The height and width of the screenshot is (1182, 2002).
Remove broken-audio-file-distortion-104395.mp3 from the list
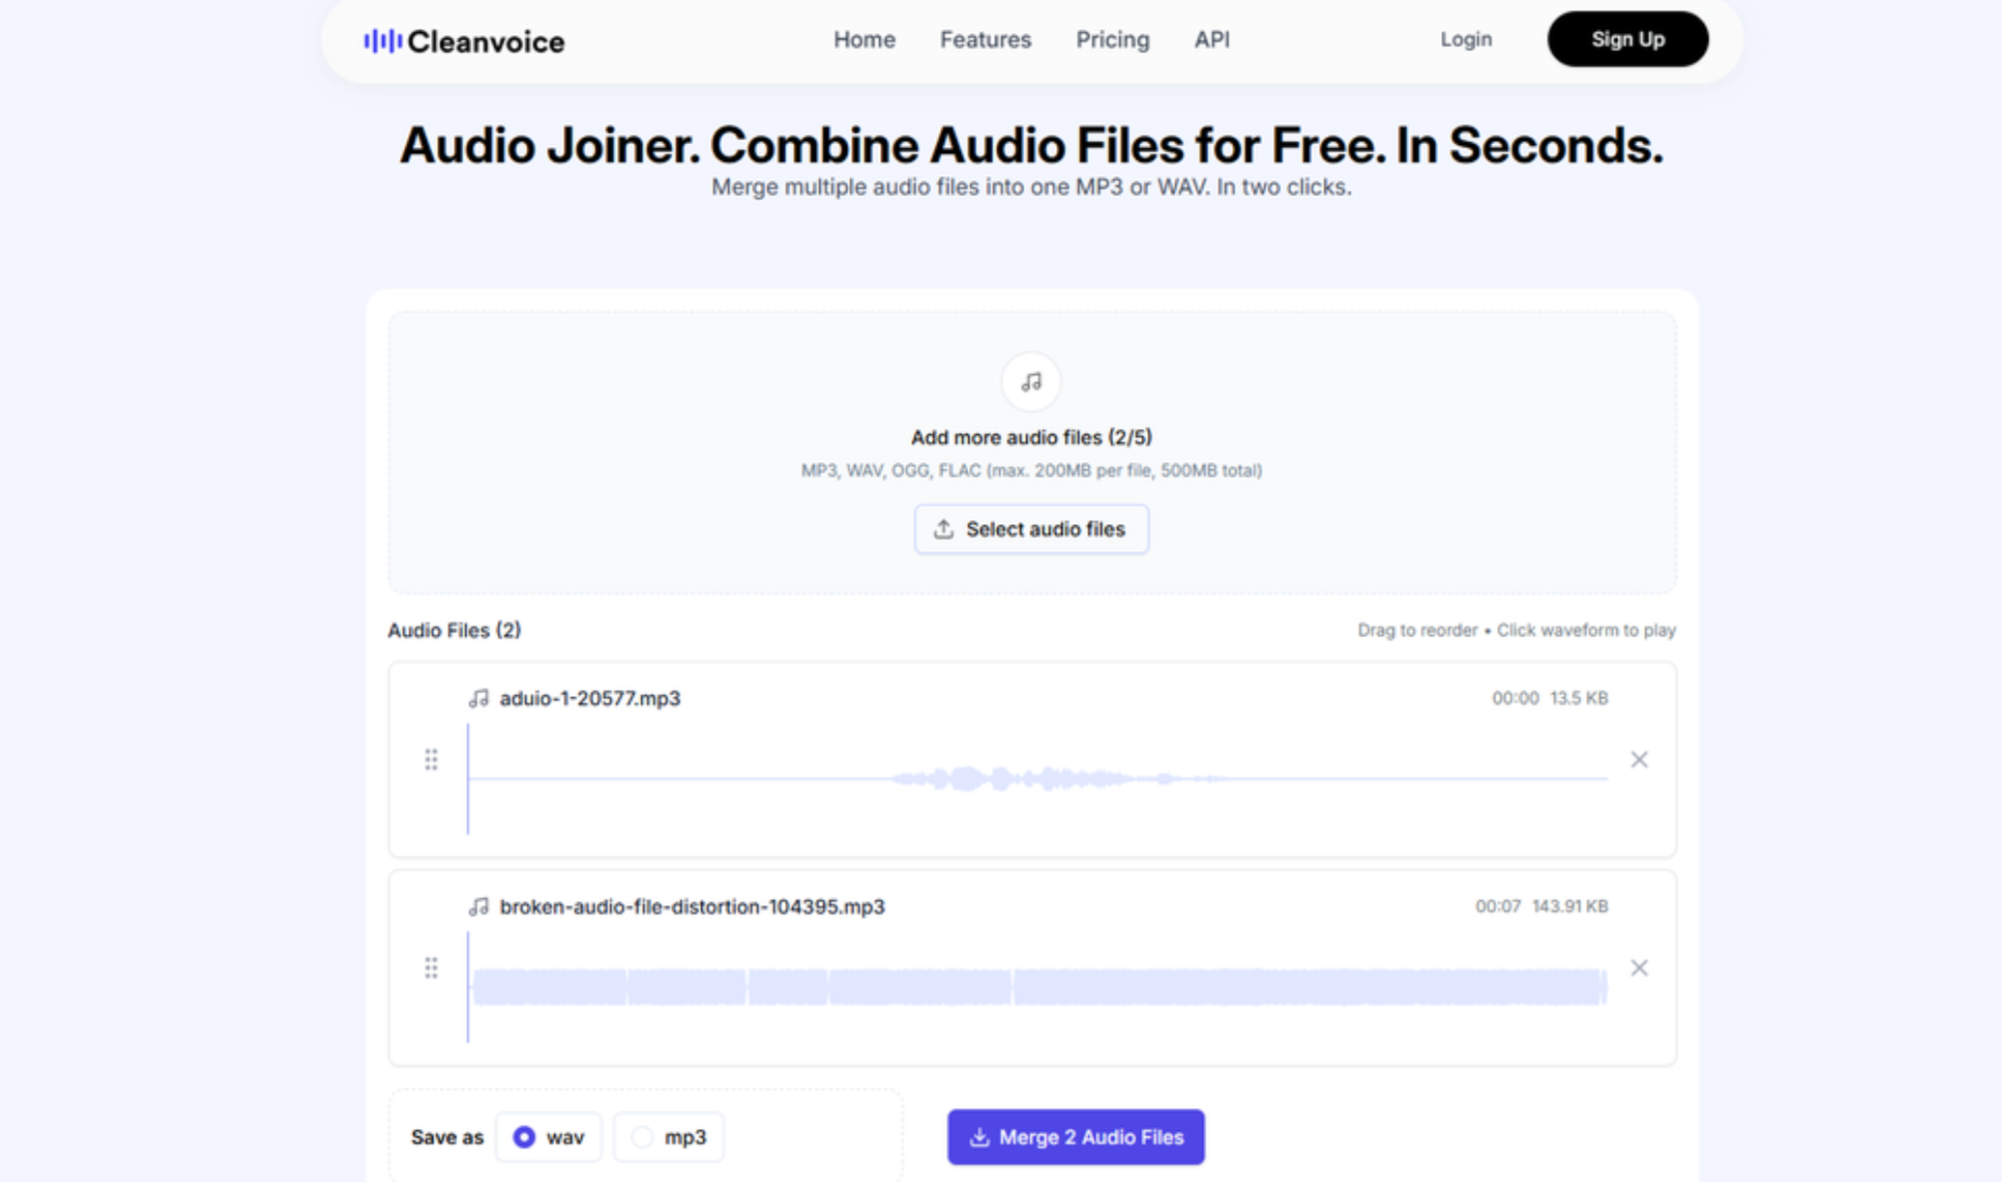tap(1640, 967)
